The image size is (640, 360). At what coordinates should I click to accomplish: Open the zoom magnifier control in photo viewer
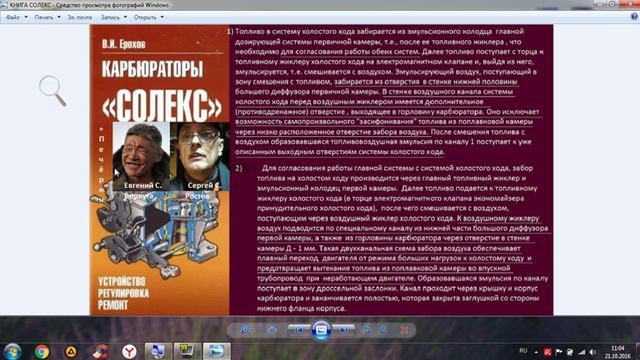click(x=246, y=330)
